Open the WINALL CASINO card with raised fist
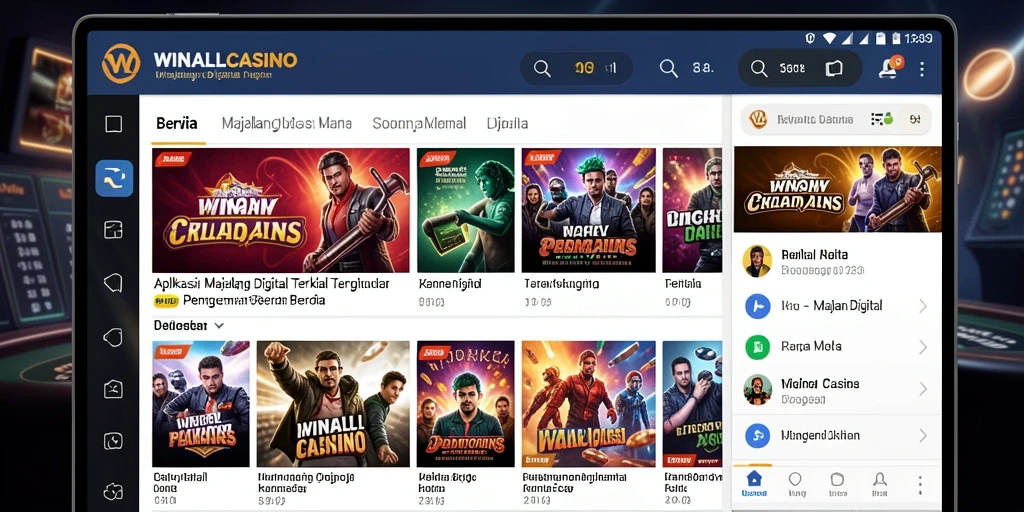This screenshot has width=1024, height=512. (333, 404)
